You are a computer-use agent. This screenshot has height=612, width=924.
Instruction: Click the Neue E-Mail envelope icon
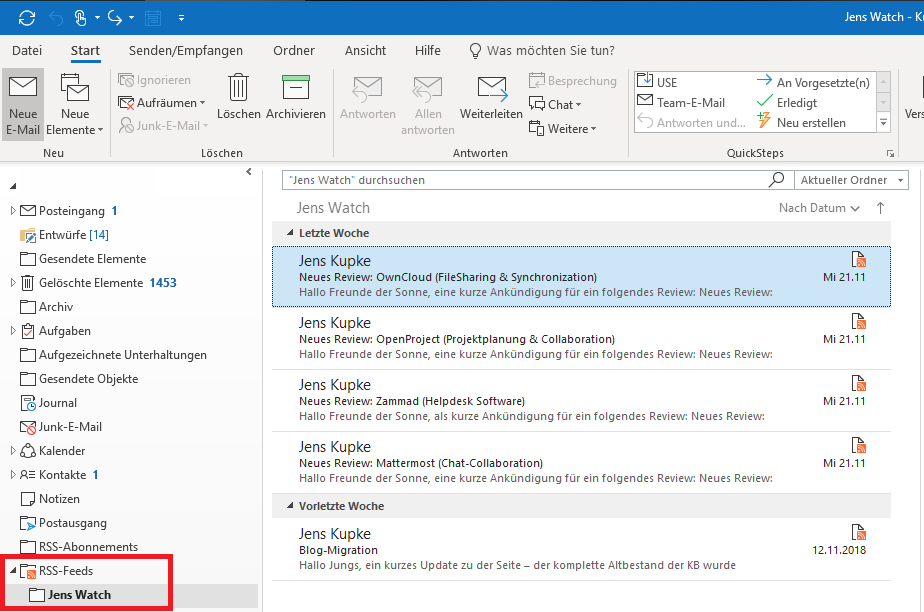(23, 87)
